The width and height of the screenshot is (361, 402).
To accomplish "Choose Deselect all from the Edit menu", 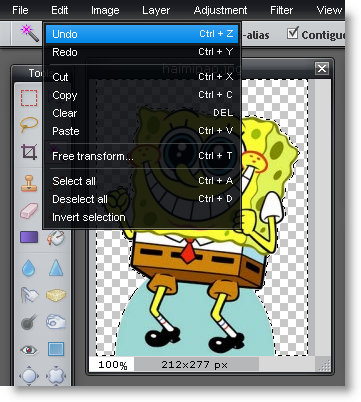I will pyautogui.click(x=142, y=199).
